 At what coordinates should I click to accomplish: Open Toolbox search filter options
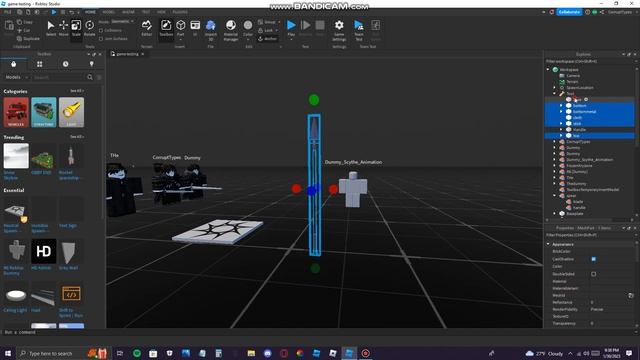pyautogui.click(x=99, y=77)
